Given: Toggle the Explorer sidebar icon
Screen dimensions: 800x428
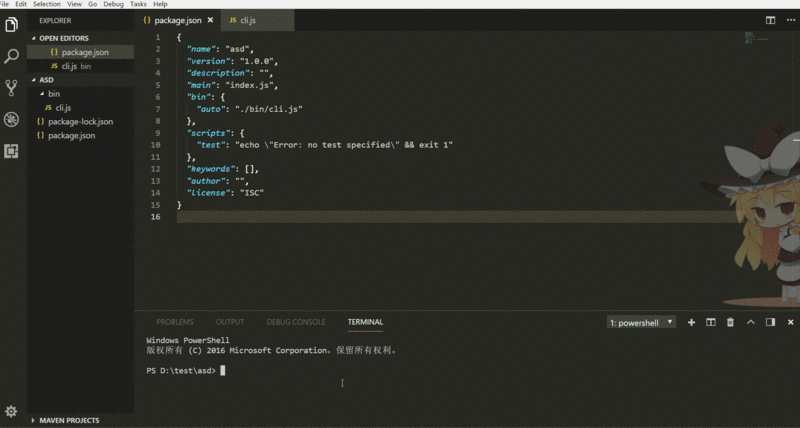Looking at the screenshot, I should pyautogui.click(x=12, y=23).
